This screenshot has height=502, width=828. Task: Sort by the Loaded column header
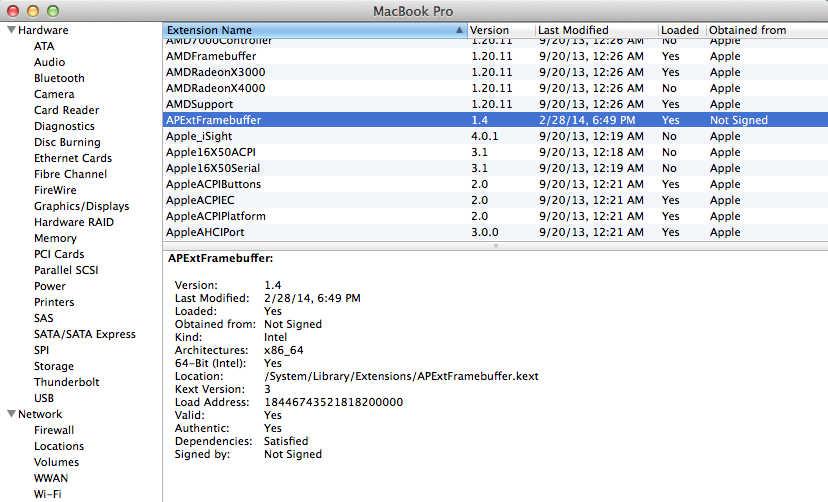tap(680, 30)
